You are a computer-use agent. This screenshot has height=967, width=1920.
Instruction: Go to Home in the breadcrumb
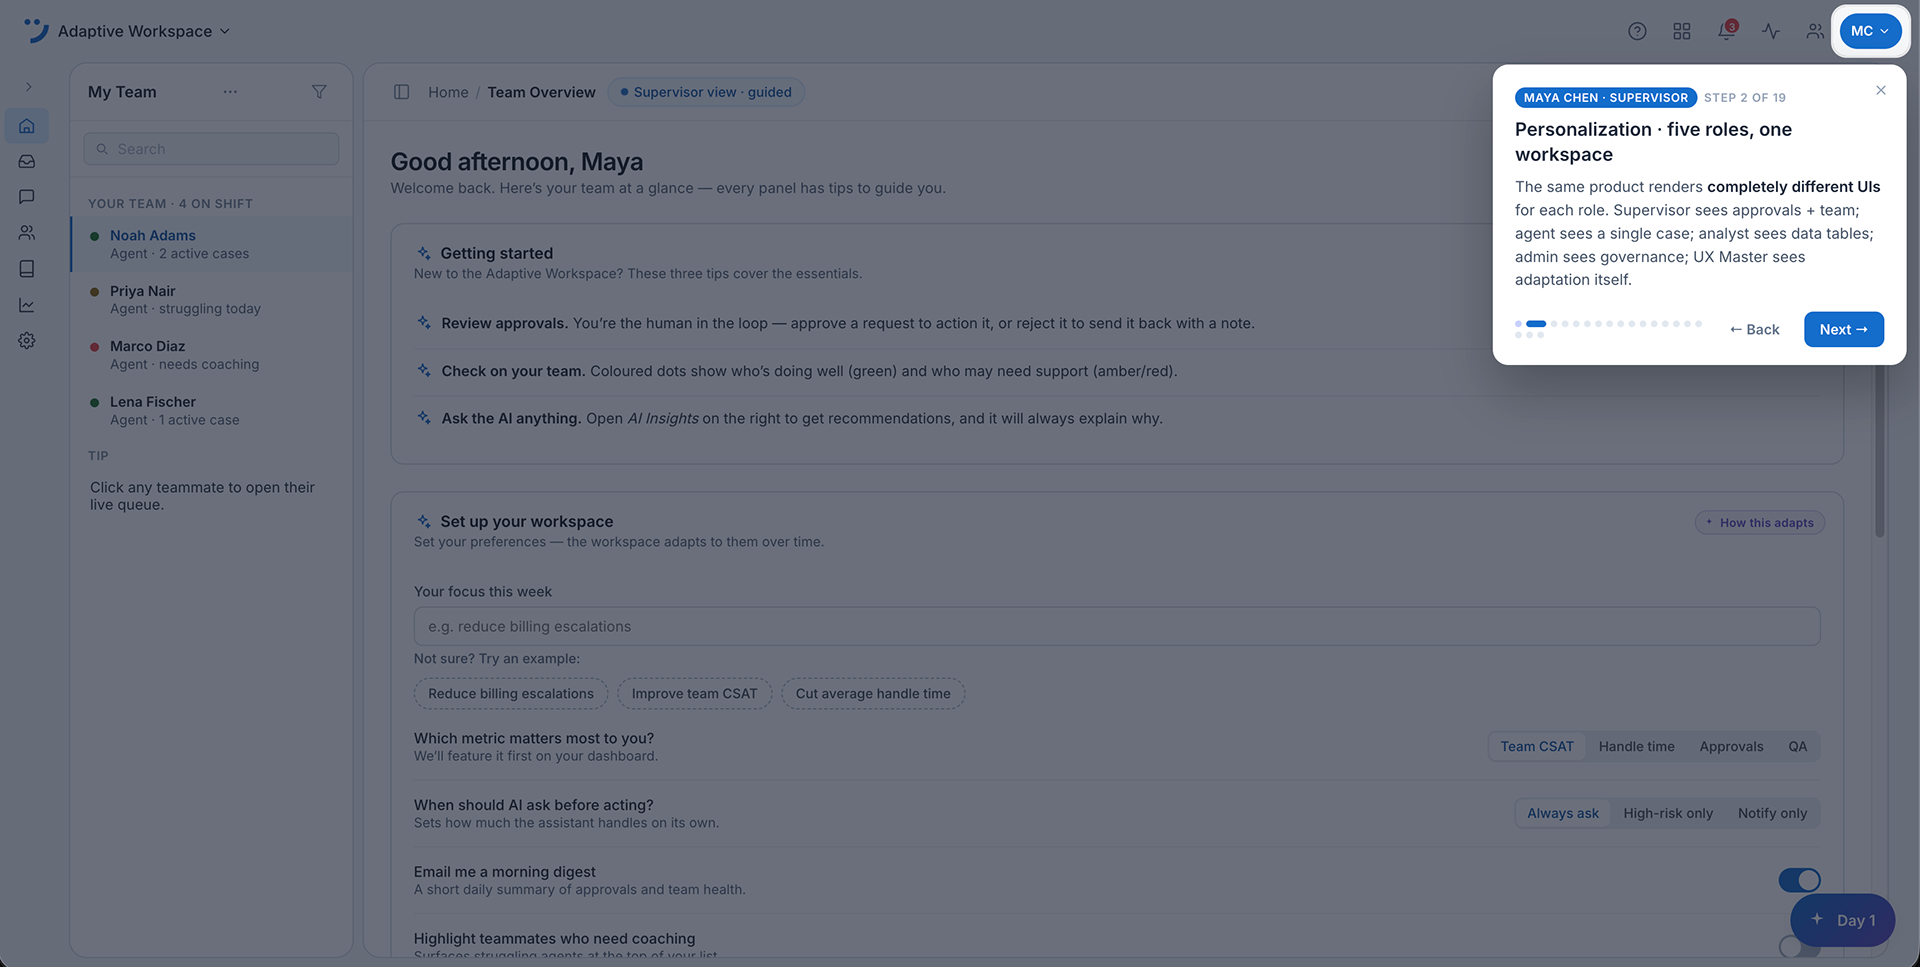coord(448,92)
